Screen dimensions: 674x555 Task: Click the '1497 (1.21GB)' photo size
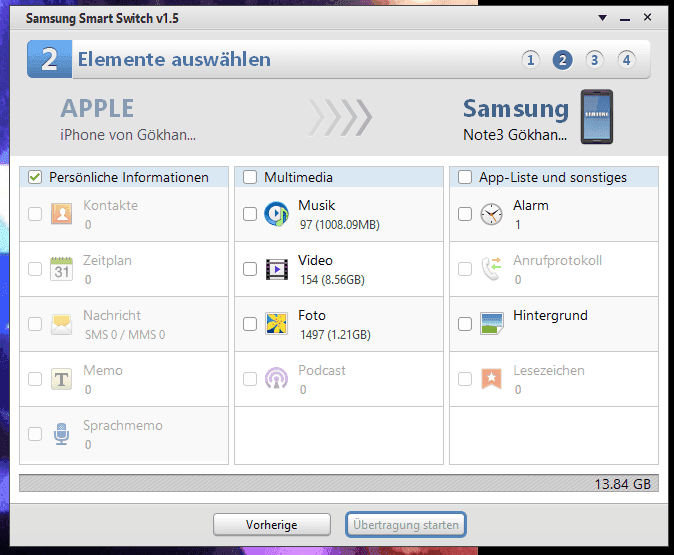pos(335,335)
